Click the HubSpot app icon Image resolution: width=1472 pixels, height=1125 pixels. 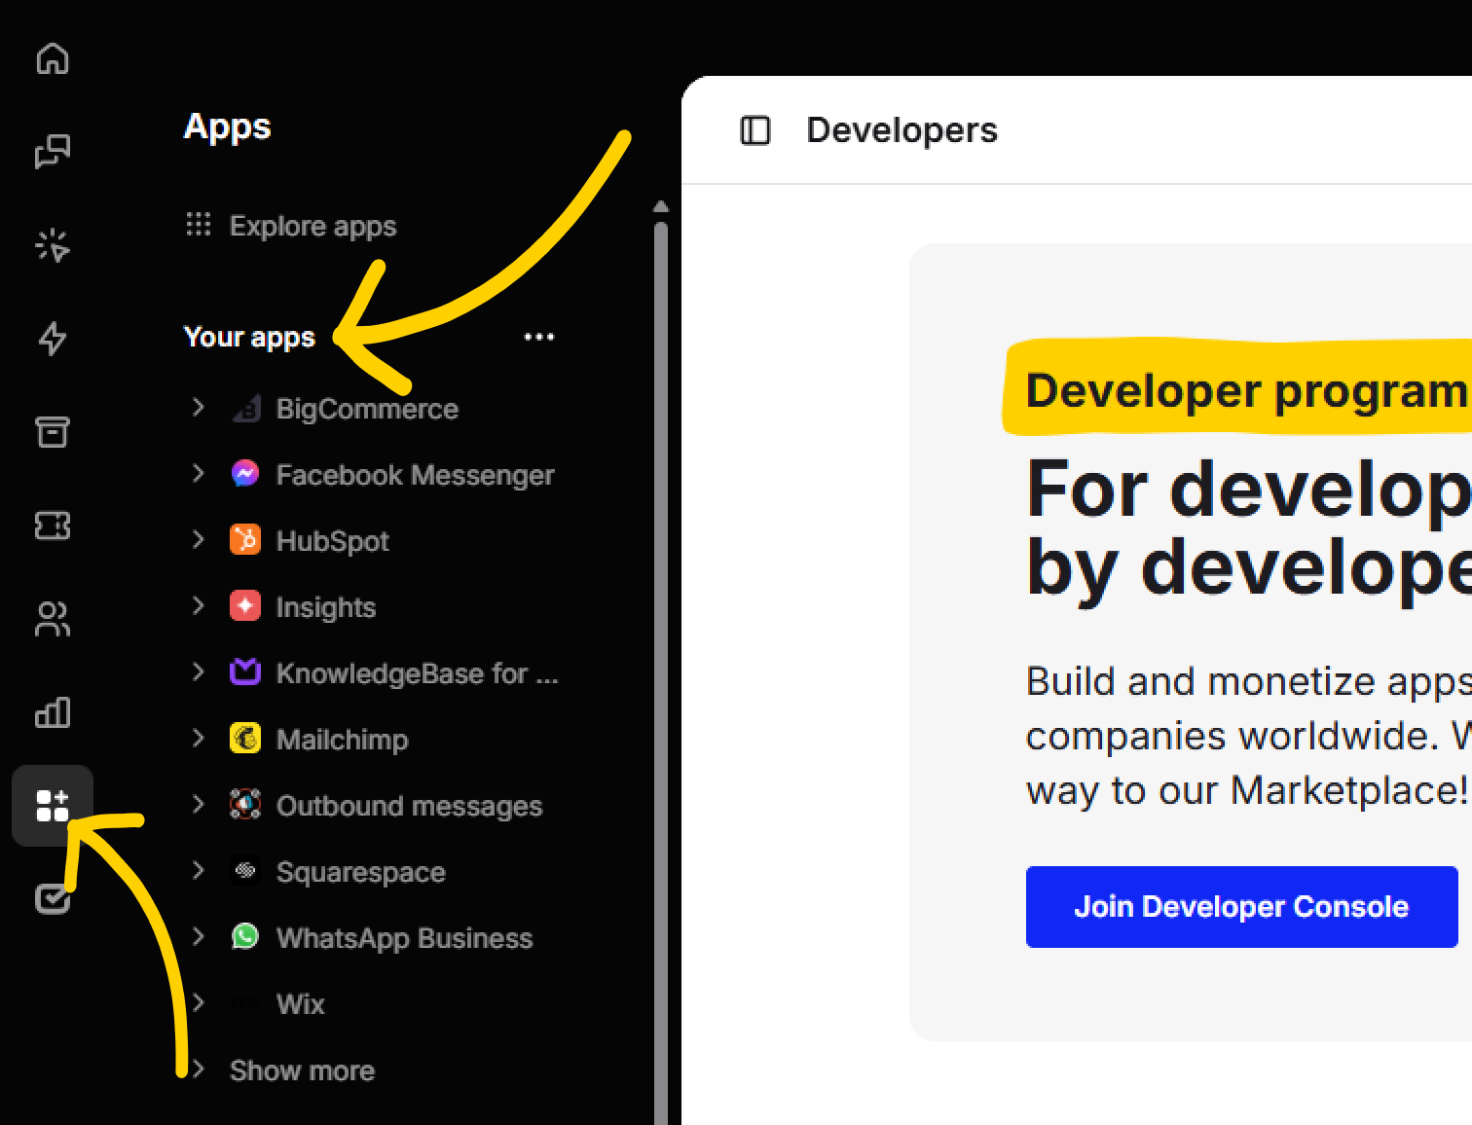click(x=245, y=540)
